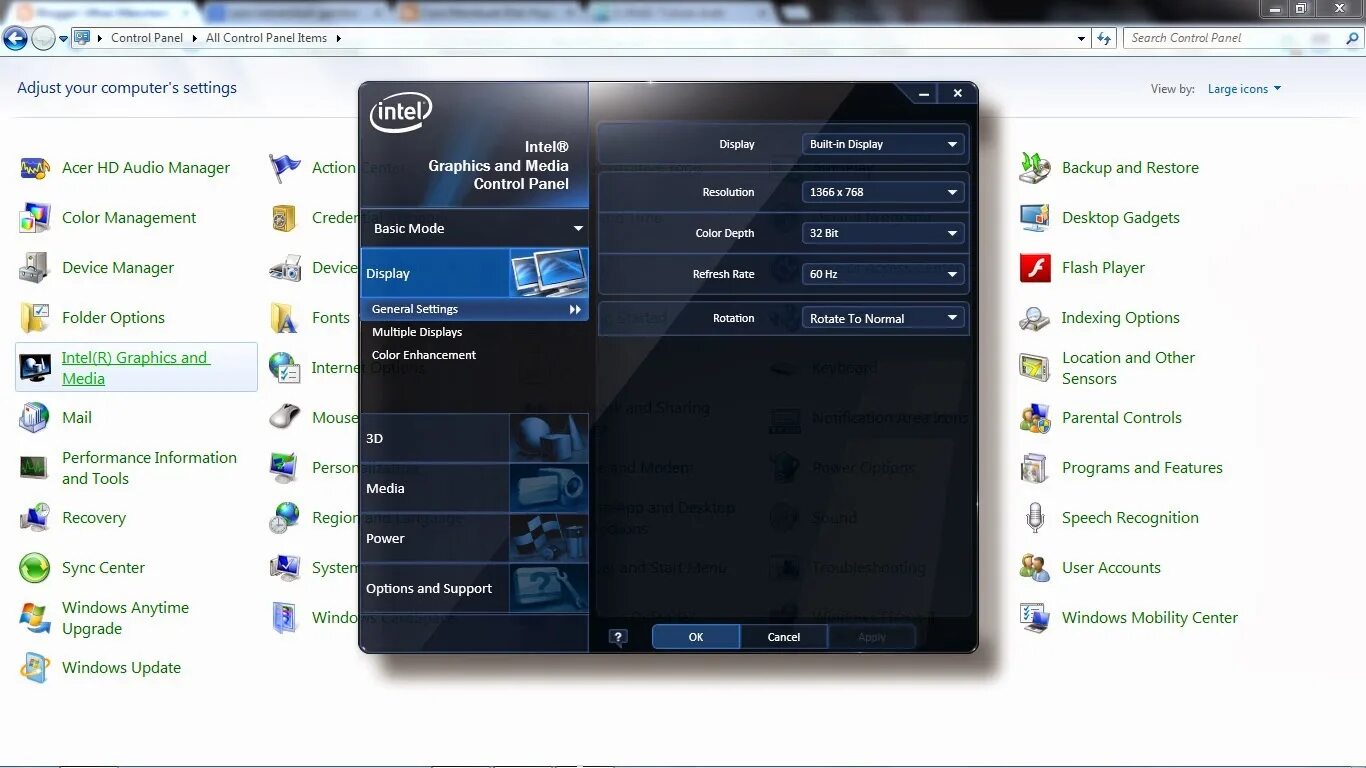
Task: Select the Display section in Intel panel
Action: [475, 273]
